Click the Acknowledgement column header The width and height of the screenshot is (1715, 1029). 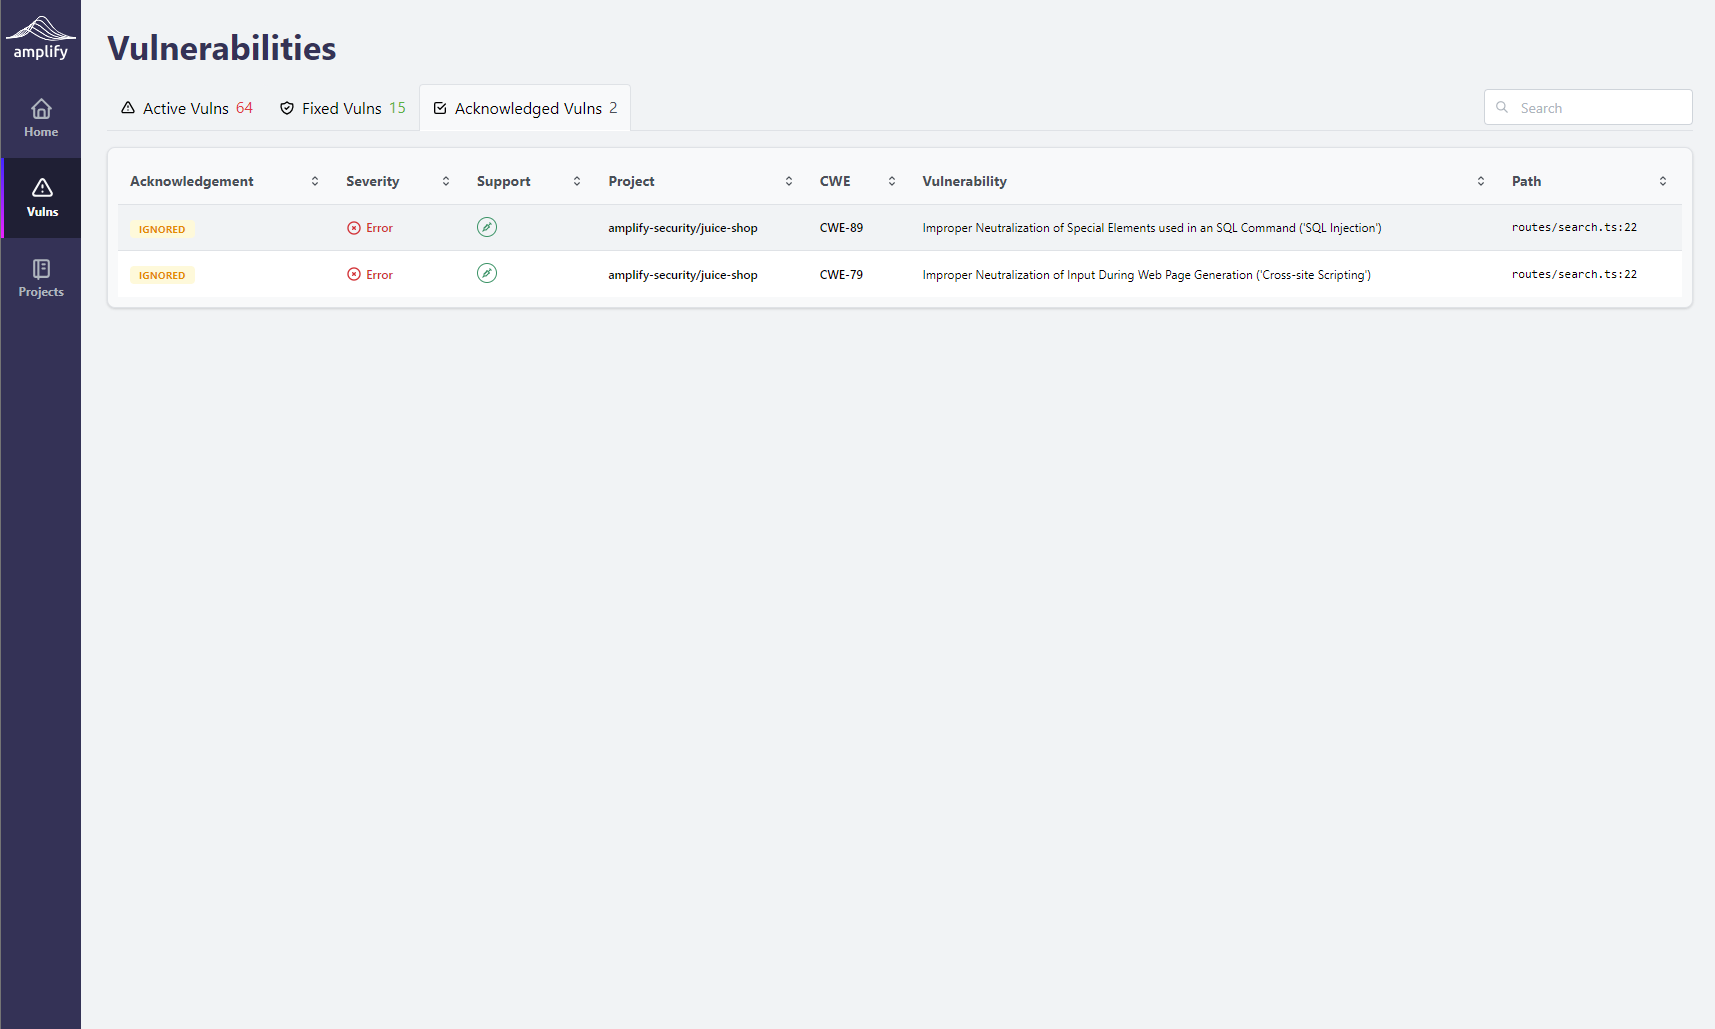coord(192,181)
